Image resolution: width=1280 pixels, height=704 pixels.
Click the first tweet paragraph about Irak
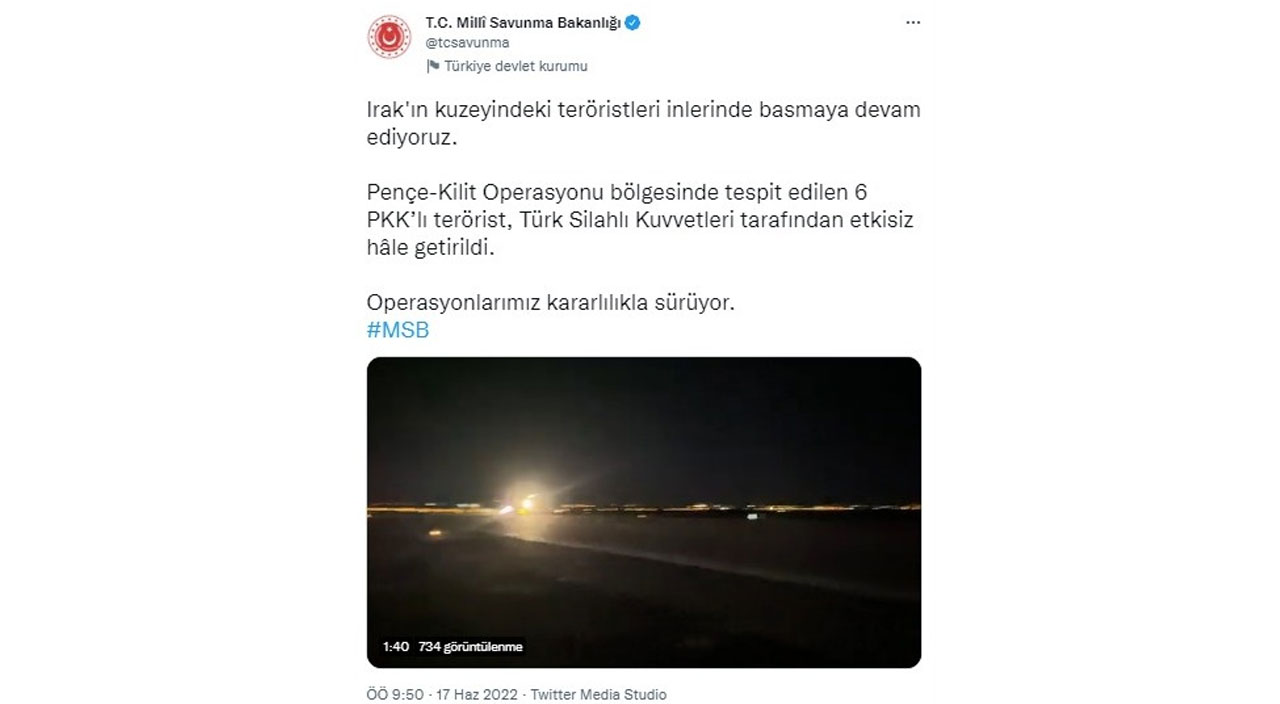pyautogui.click(x=643, y=125)
